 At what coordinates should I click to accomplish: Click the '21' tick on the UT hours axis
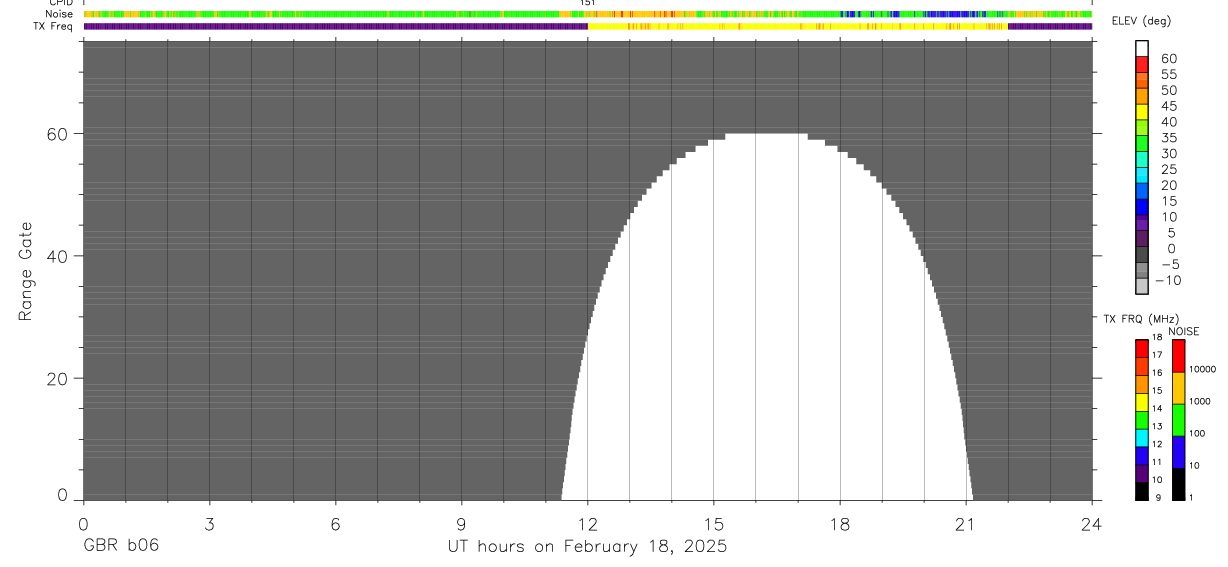pos(966,523)
